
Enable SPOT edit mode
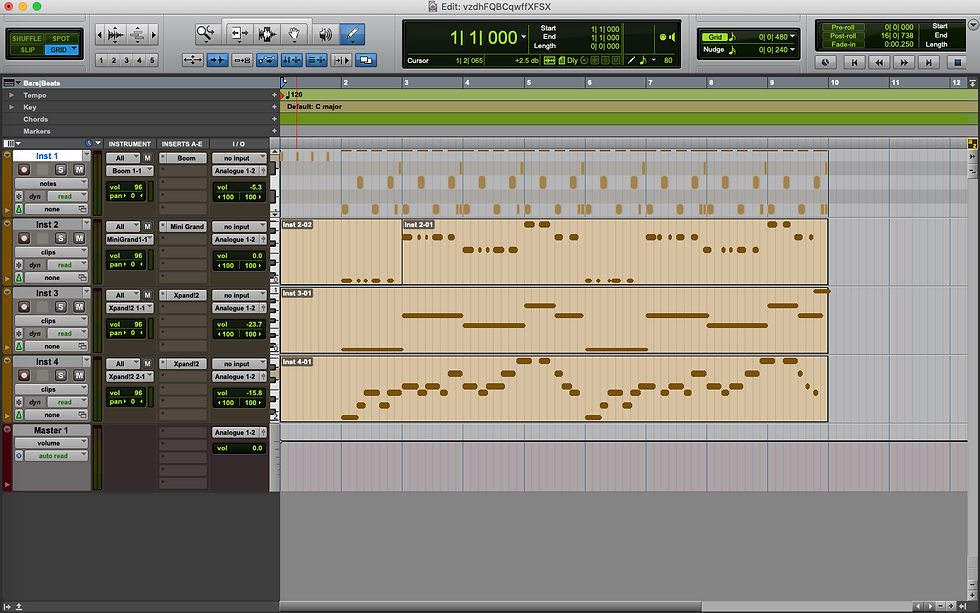(61, 38)
